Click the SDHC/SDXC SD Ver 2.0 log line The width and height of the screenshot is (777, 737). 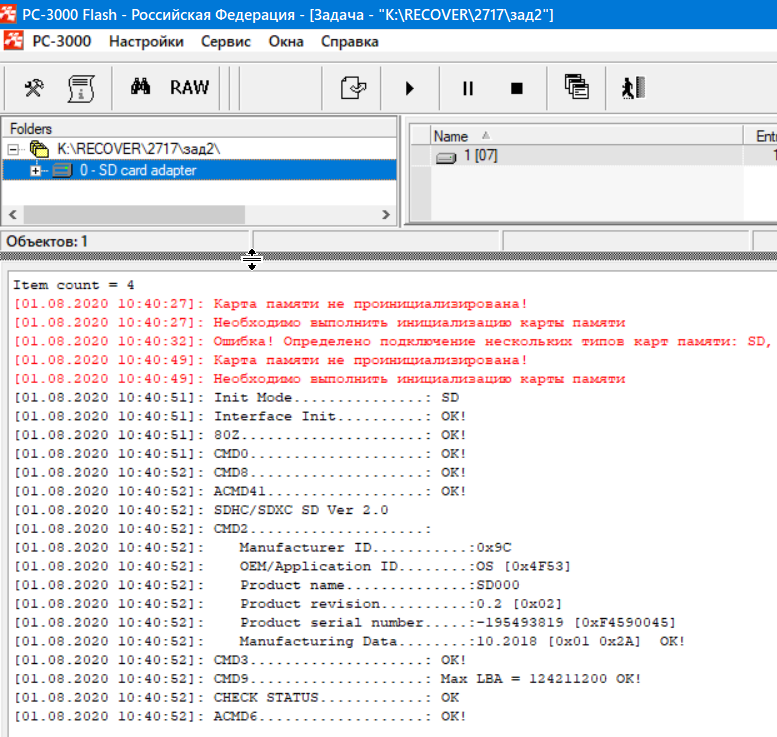tap(201, 510)
